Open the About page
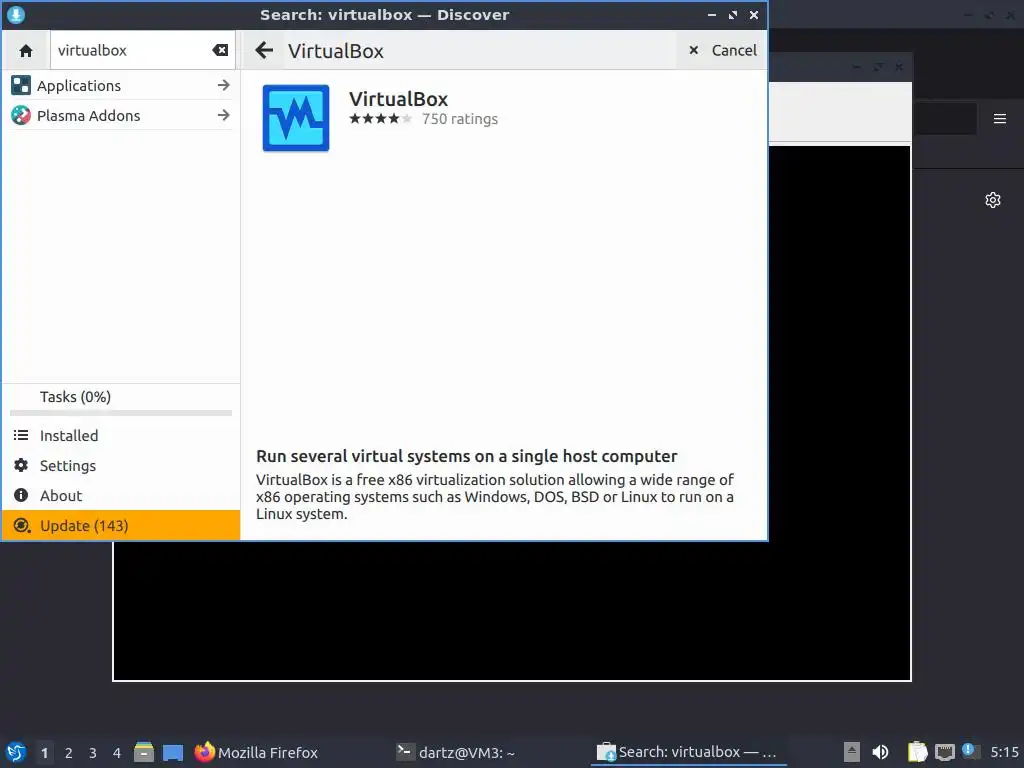 point(121,496)
